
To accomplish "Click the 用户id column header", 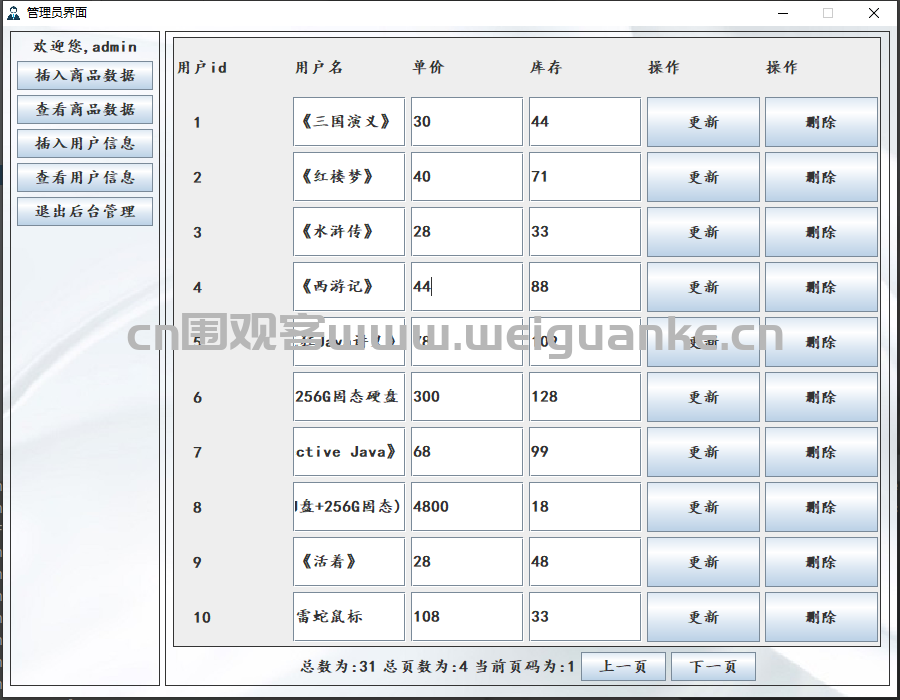I will (x=202, y=68).
